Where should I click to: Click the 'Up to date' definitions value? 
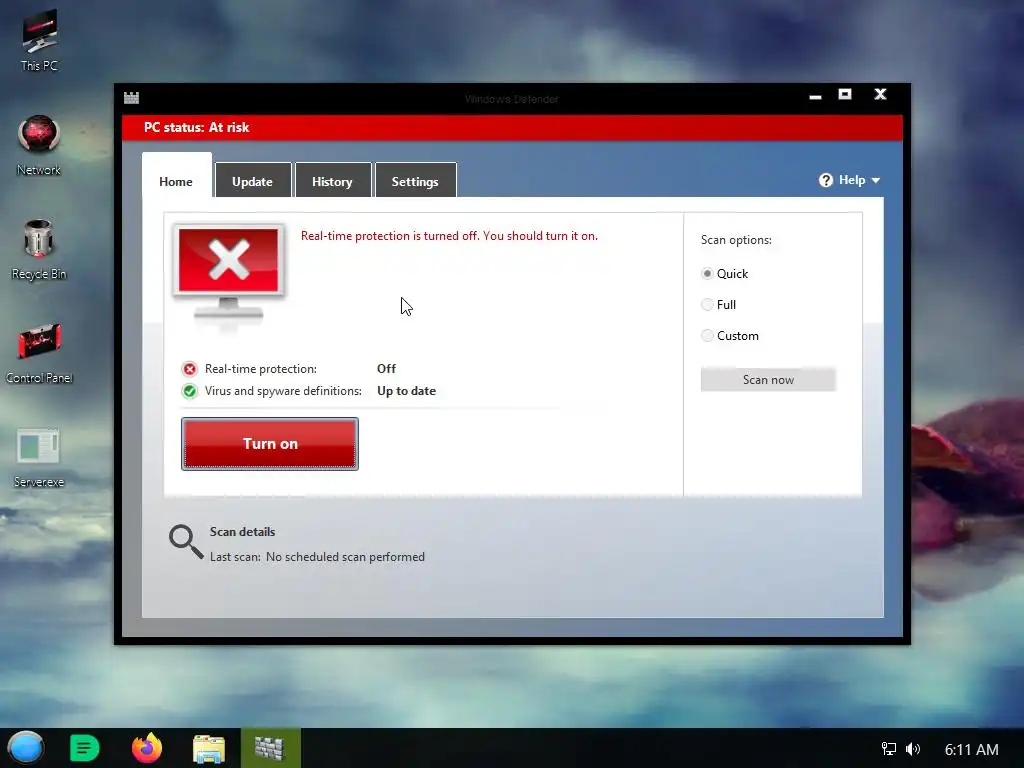point(406,391)
